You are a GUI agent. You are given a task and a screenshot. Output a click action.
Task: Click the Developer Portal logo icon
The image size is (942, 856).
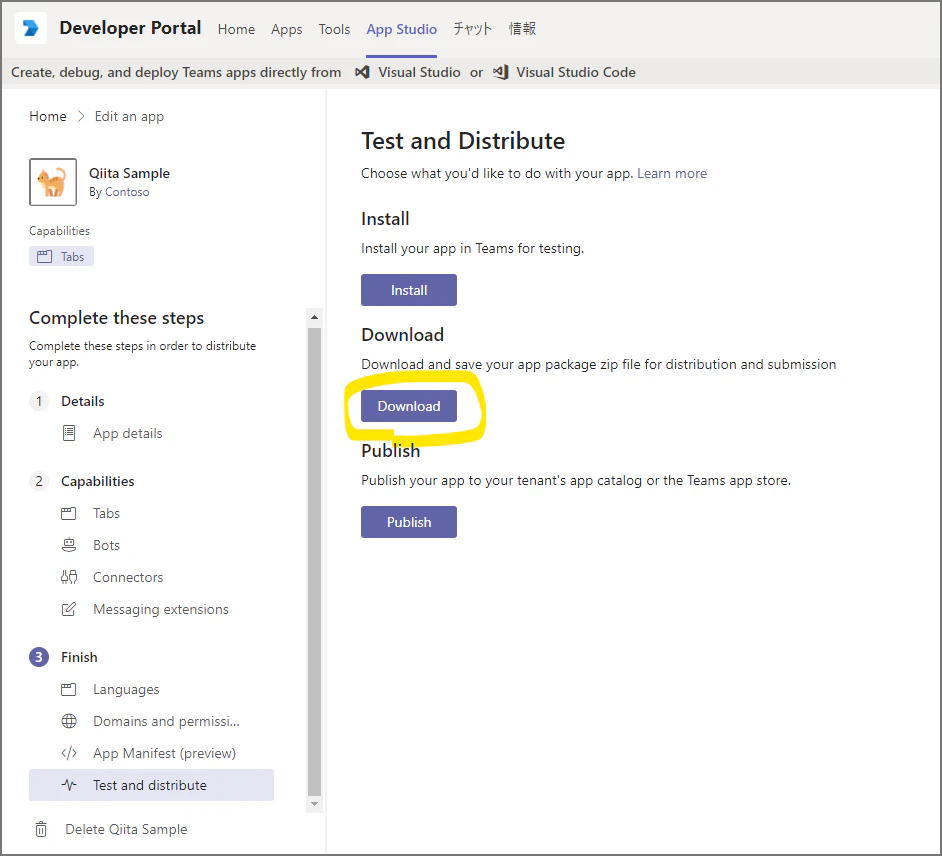(31, 28)
